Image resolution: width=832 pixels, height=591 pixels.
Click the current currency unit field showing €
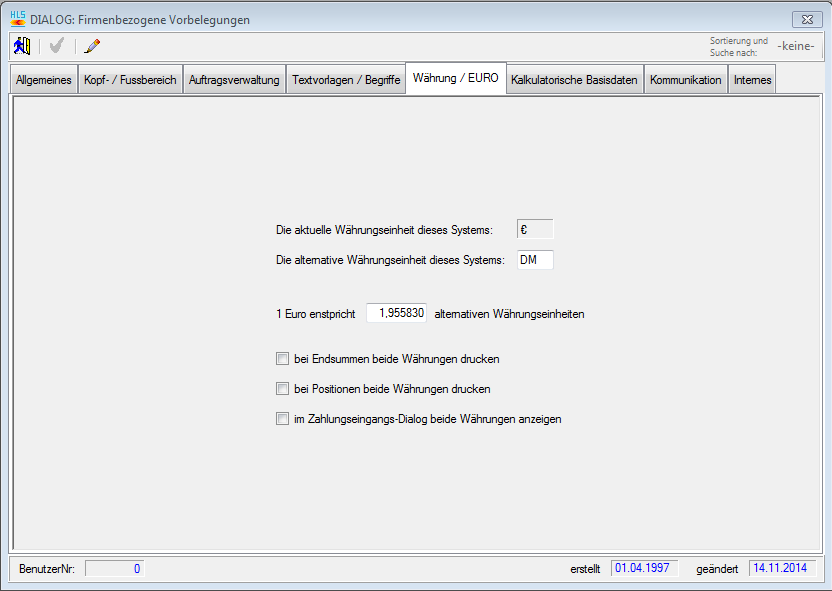(534, 230)
